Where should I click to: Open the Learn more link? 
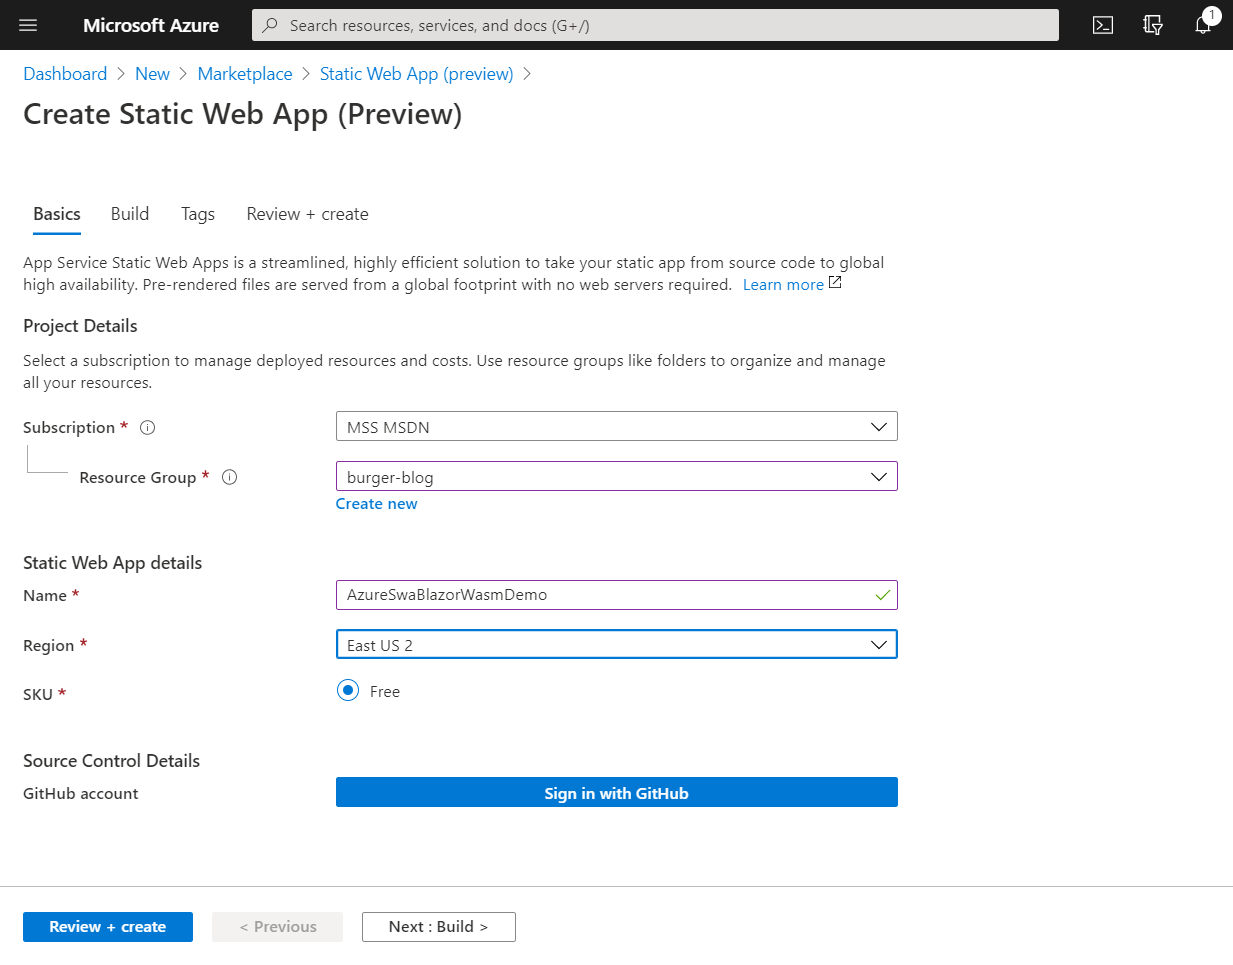783,285
